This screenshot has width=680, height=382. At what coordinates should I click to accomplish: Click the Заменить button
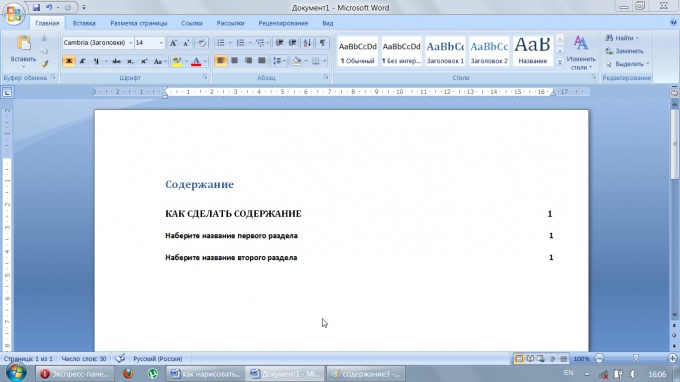pyautogui.click(x=625, y=51)
